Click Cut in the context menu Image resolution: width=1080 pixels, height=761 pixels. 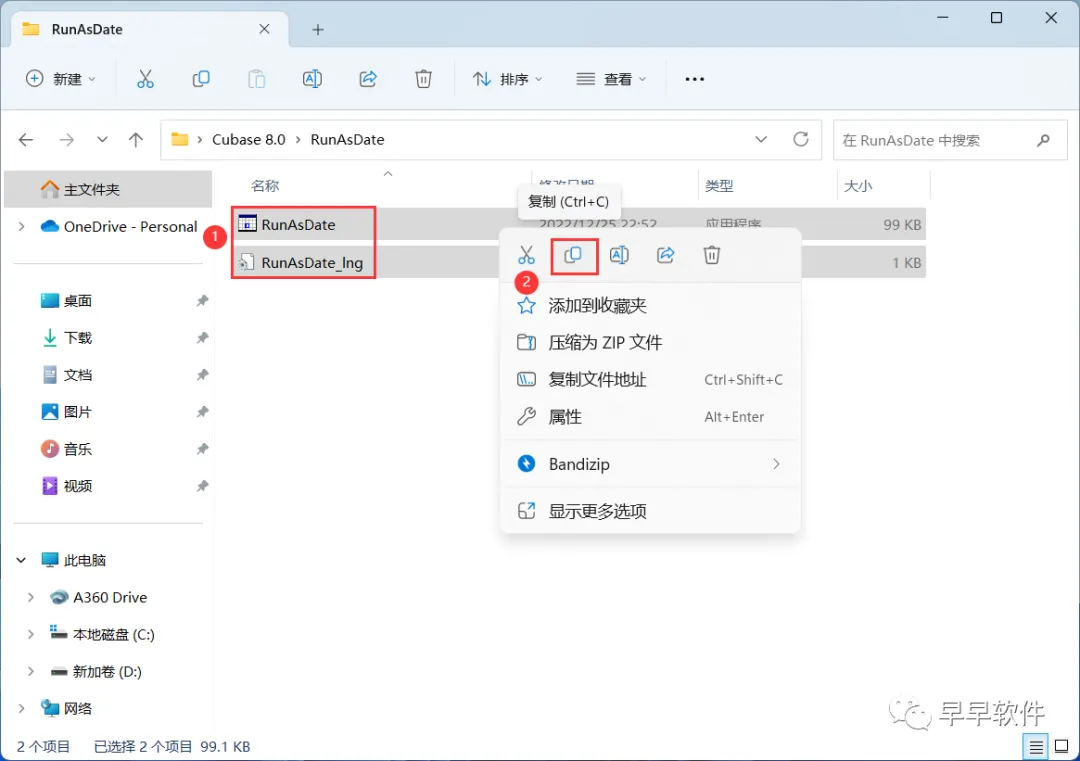point(526,256)
